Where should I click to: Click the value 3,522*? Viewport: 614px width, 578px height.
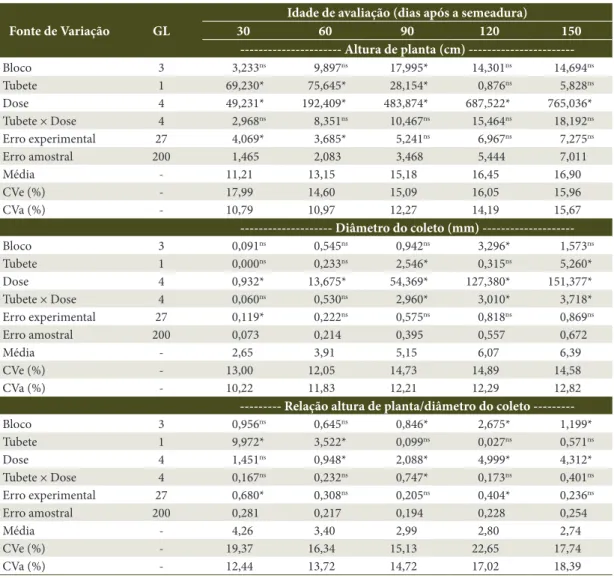pos(330,442)
